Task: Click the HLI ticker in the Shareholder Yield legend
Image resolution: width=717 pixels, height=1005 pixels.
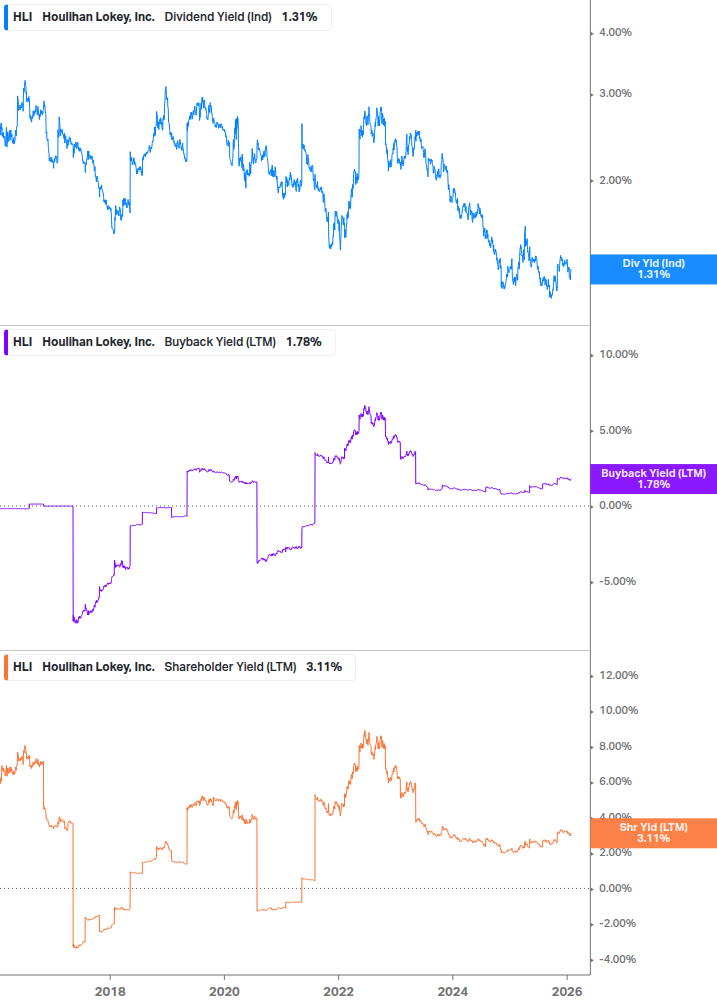Action: pyautogui.click(x=22, y=667)
